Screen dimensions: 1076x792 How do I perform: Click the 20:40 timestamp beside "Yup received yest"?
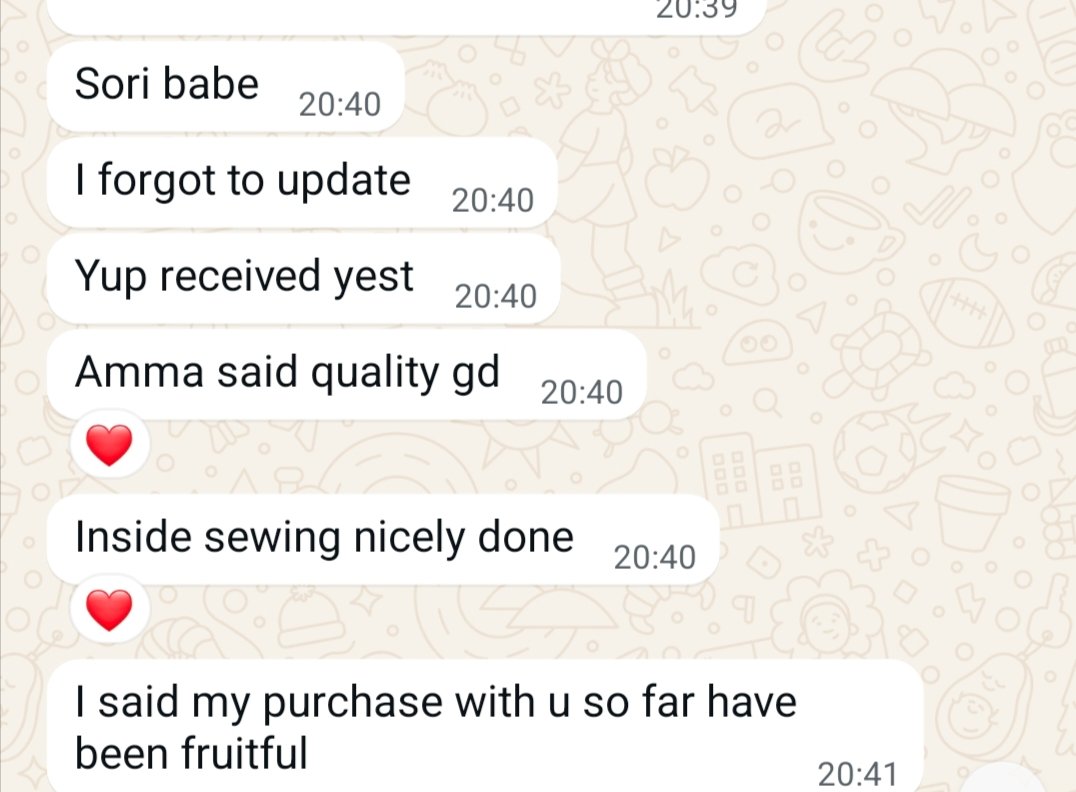495,297
